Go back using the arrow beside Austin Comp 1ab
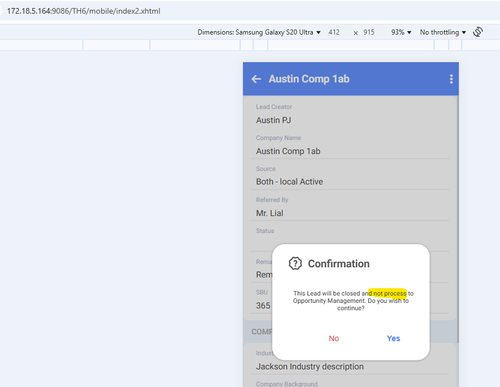Image resolution: width=500 pixels, height=387 pixels. point(256,79)
